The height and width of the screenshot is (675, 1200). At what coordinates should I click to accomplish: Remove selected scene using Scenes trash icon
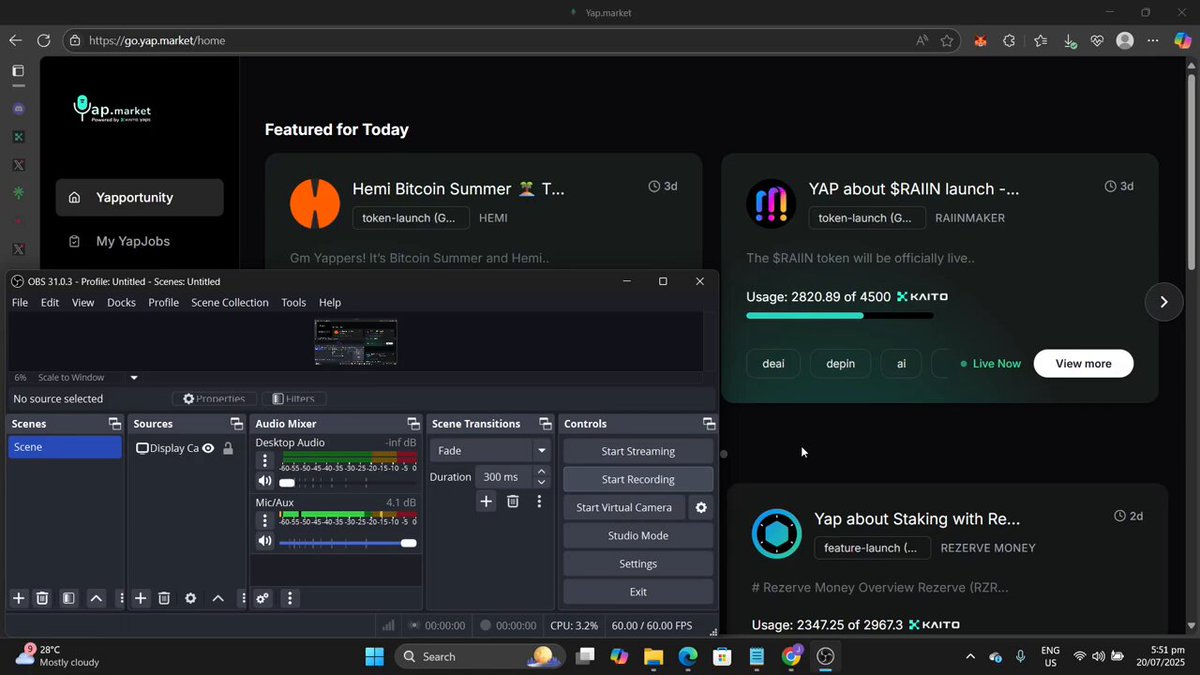pyautogui.click(x=42, y=598)
